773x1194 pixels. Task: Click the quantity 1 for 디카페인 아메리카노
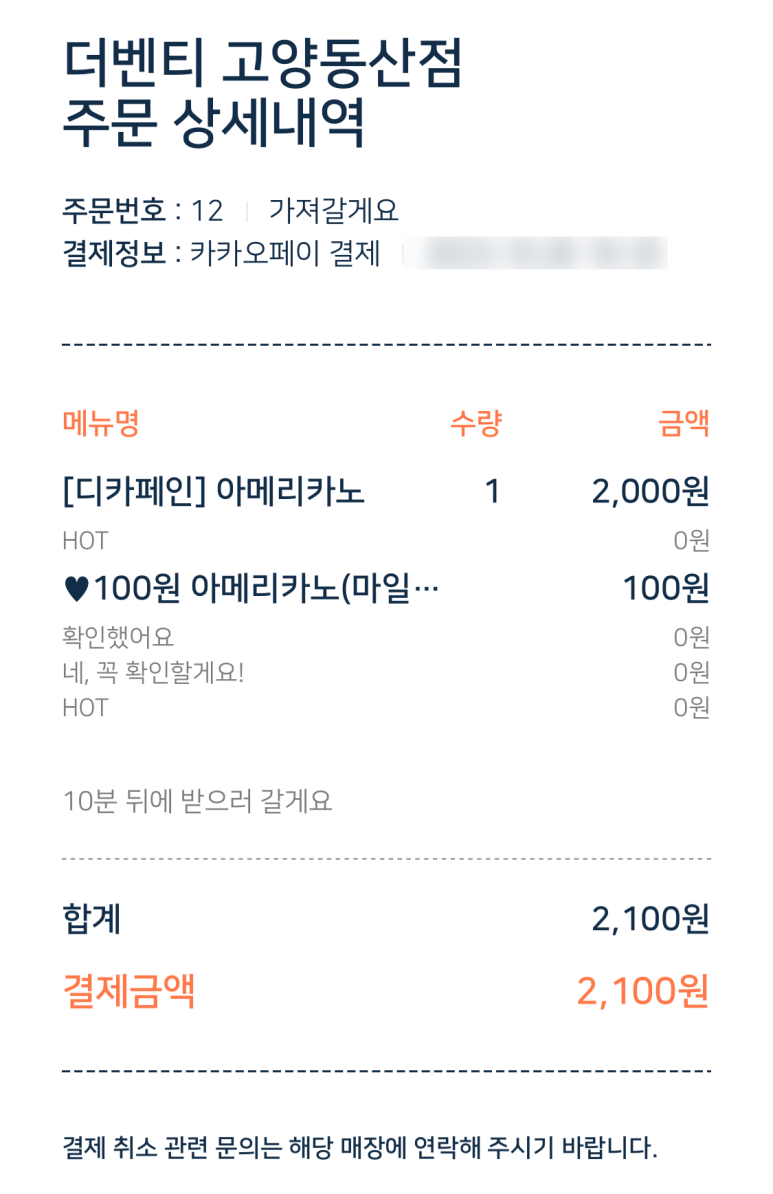click(492, 492)
